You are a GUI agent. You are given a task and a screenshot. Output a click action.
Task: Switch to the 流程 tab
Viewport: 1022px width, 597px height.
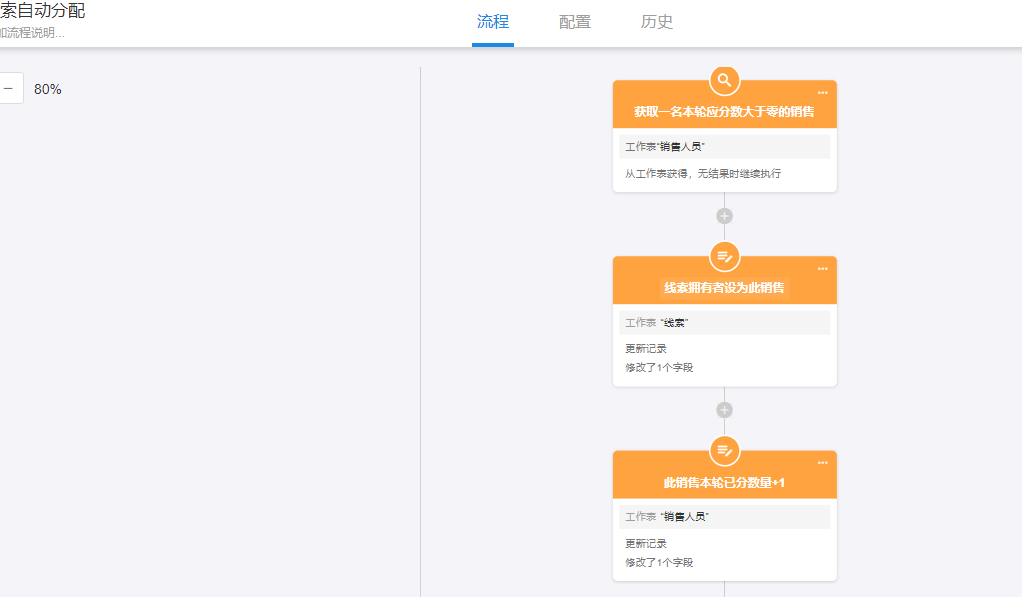tap(493, 22)
